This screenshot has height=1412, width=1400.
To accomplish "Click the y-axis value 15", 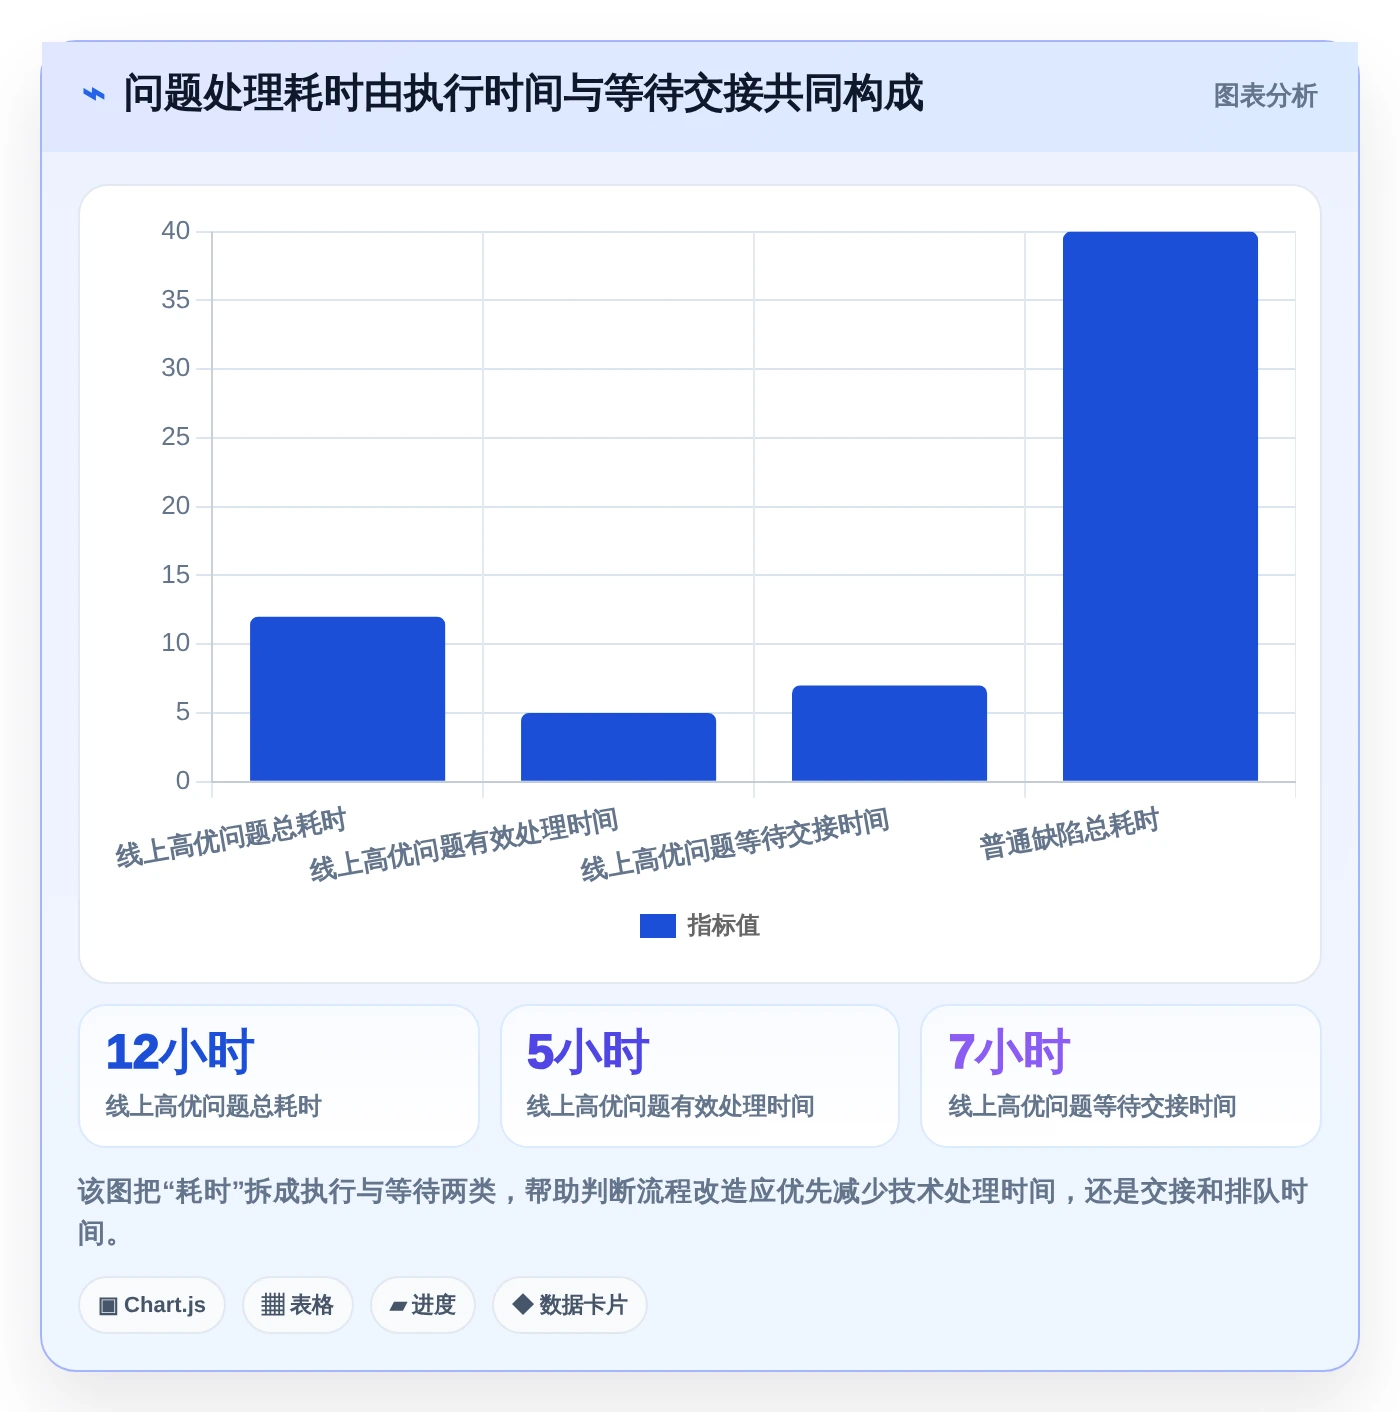I will pyautogui.click(x=176, y=575).
